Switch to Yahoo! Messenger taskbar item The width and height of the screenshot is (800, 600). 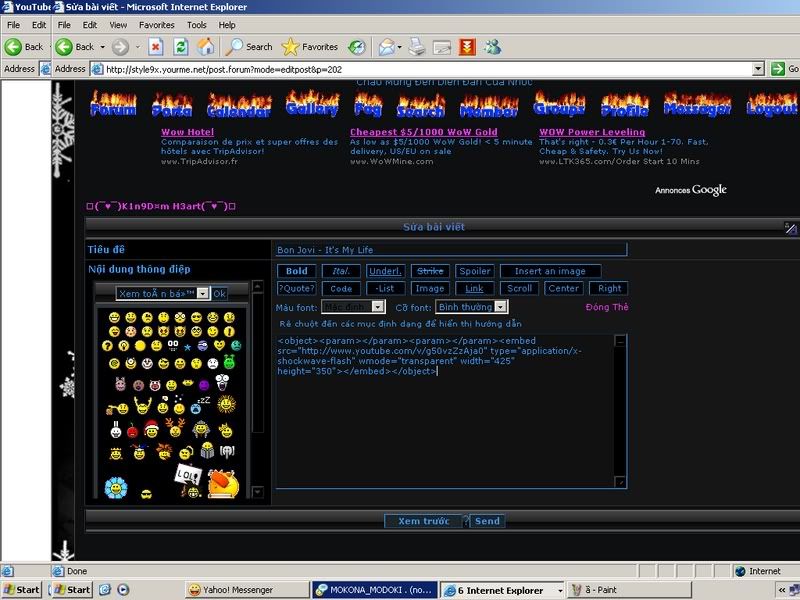tap(247, 590)
